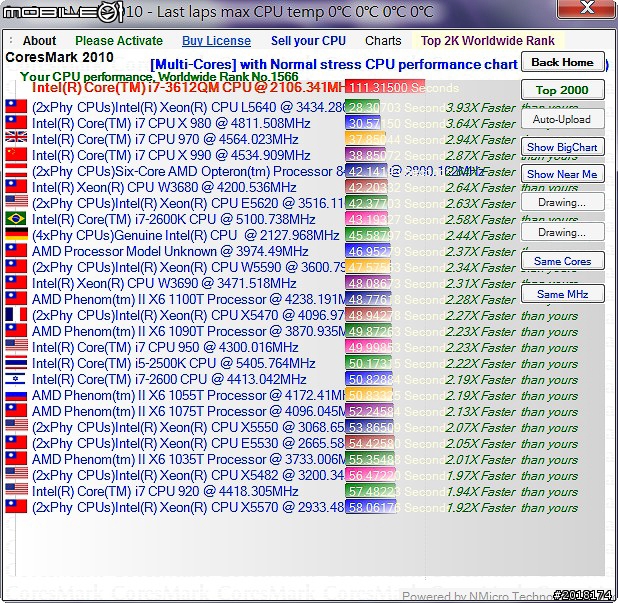Click the CoresMark 2010 heading
The width and height of the screenshot is (618, 603).
tap(60, 57)
